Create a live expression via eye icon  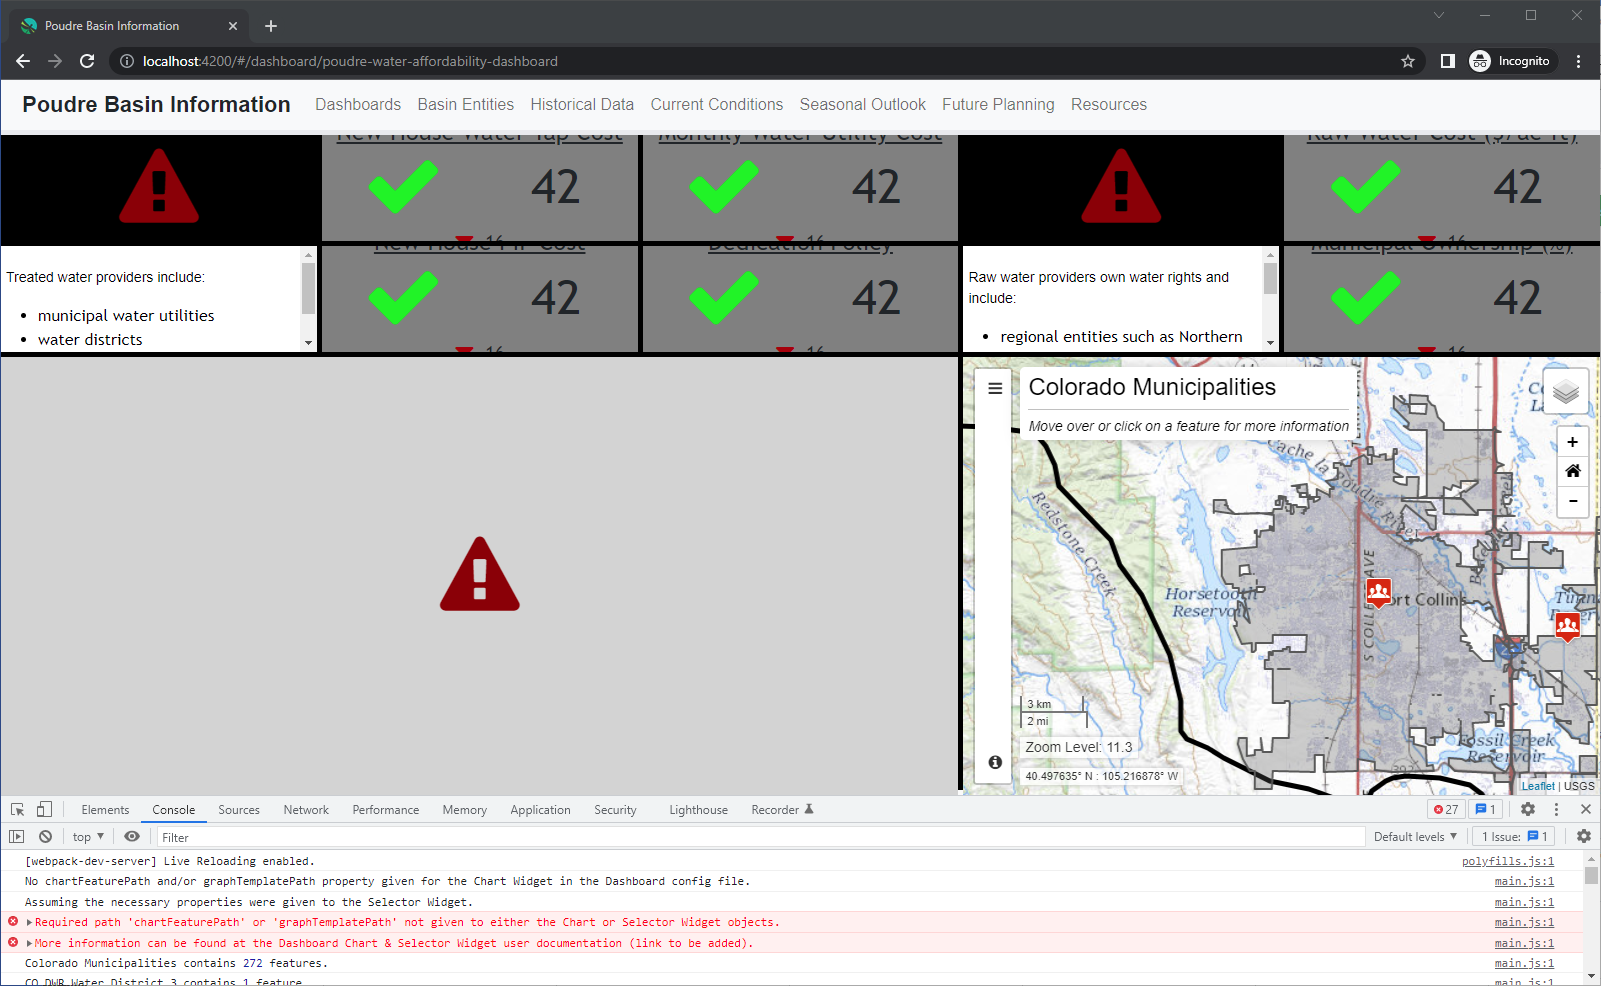pyautogui.click(x=131, y=836)
